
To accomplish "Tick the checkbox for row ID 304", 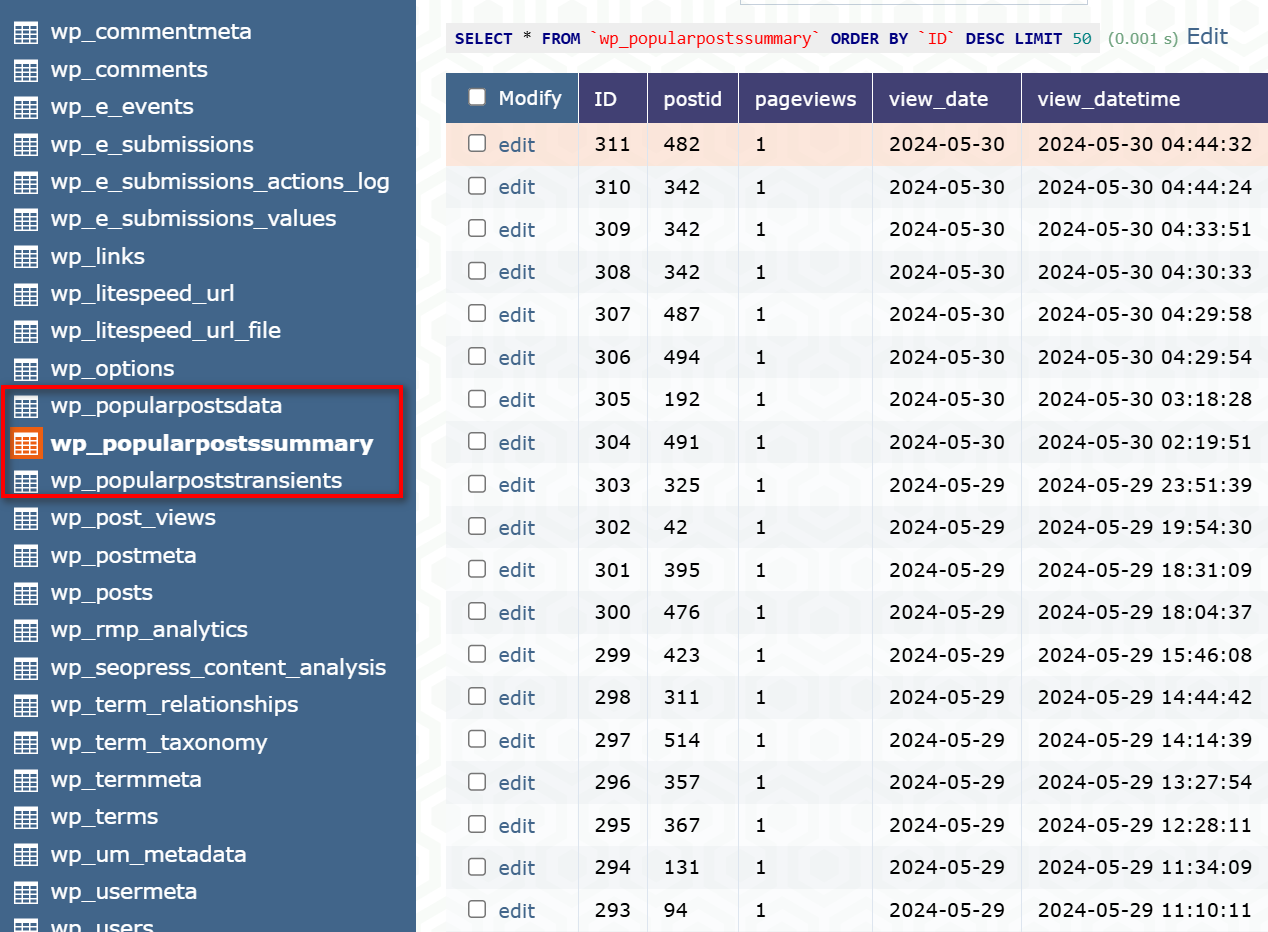I will (477, 441).
